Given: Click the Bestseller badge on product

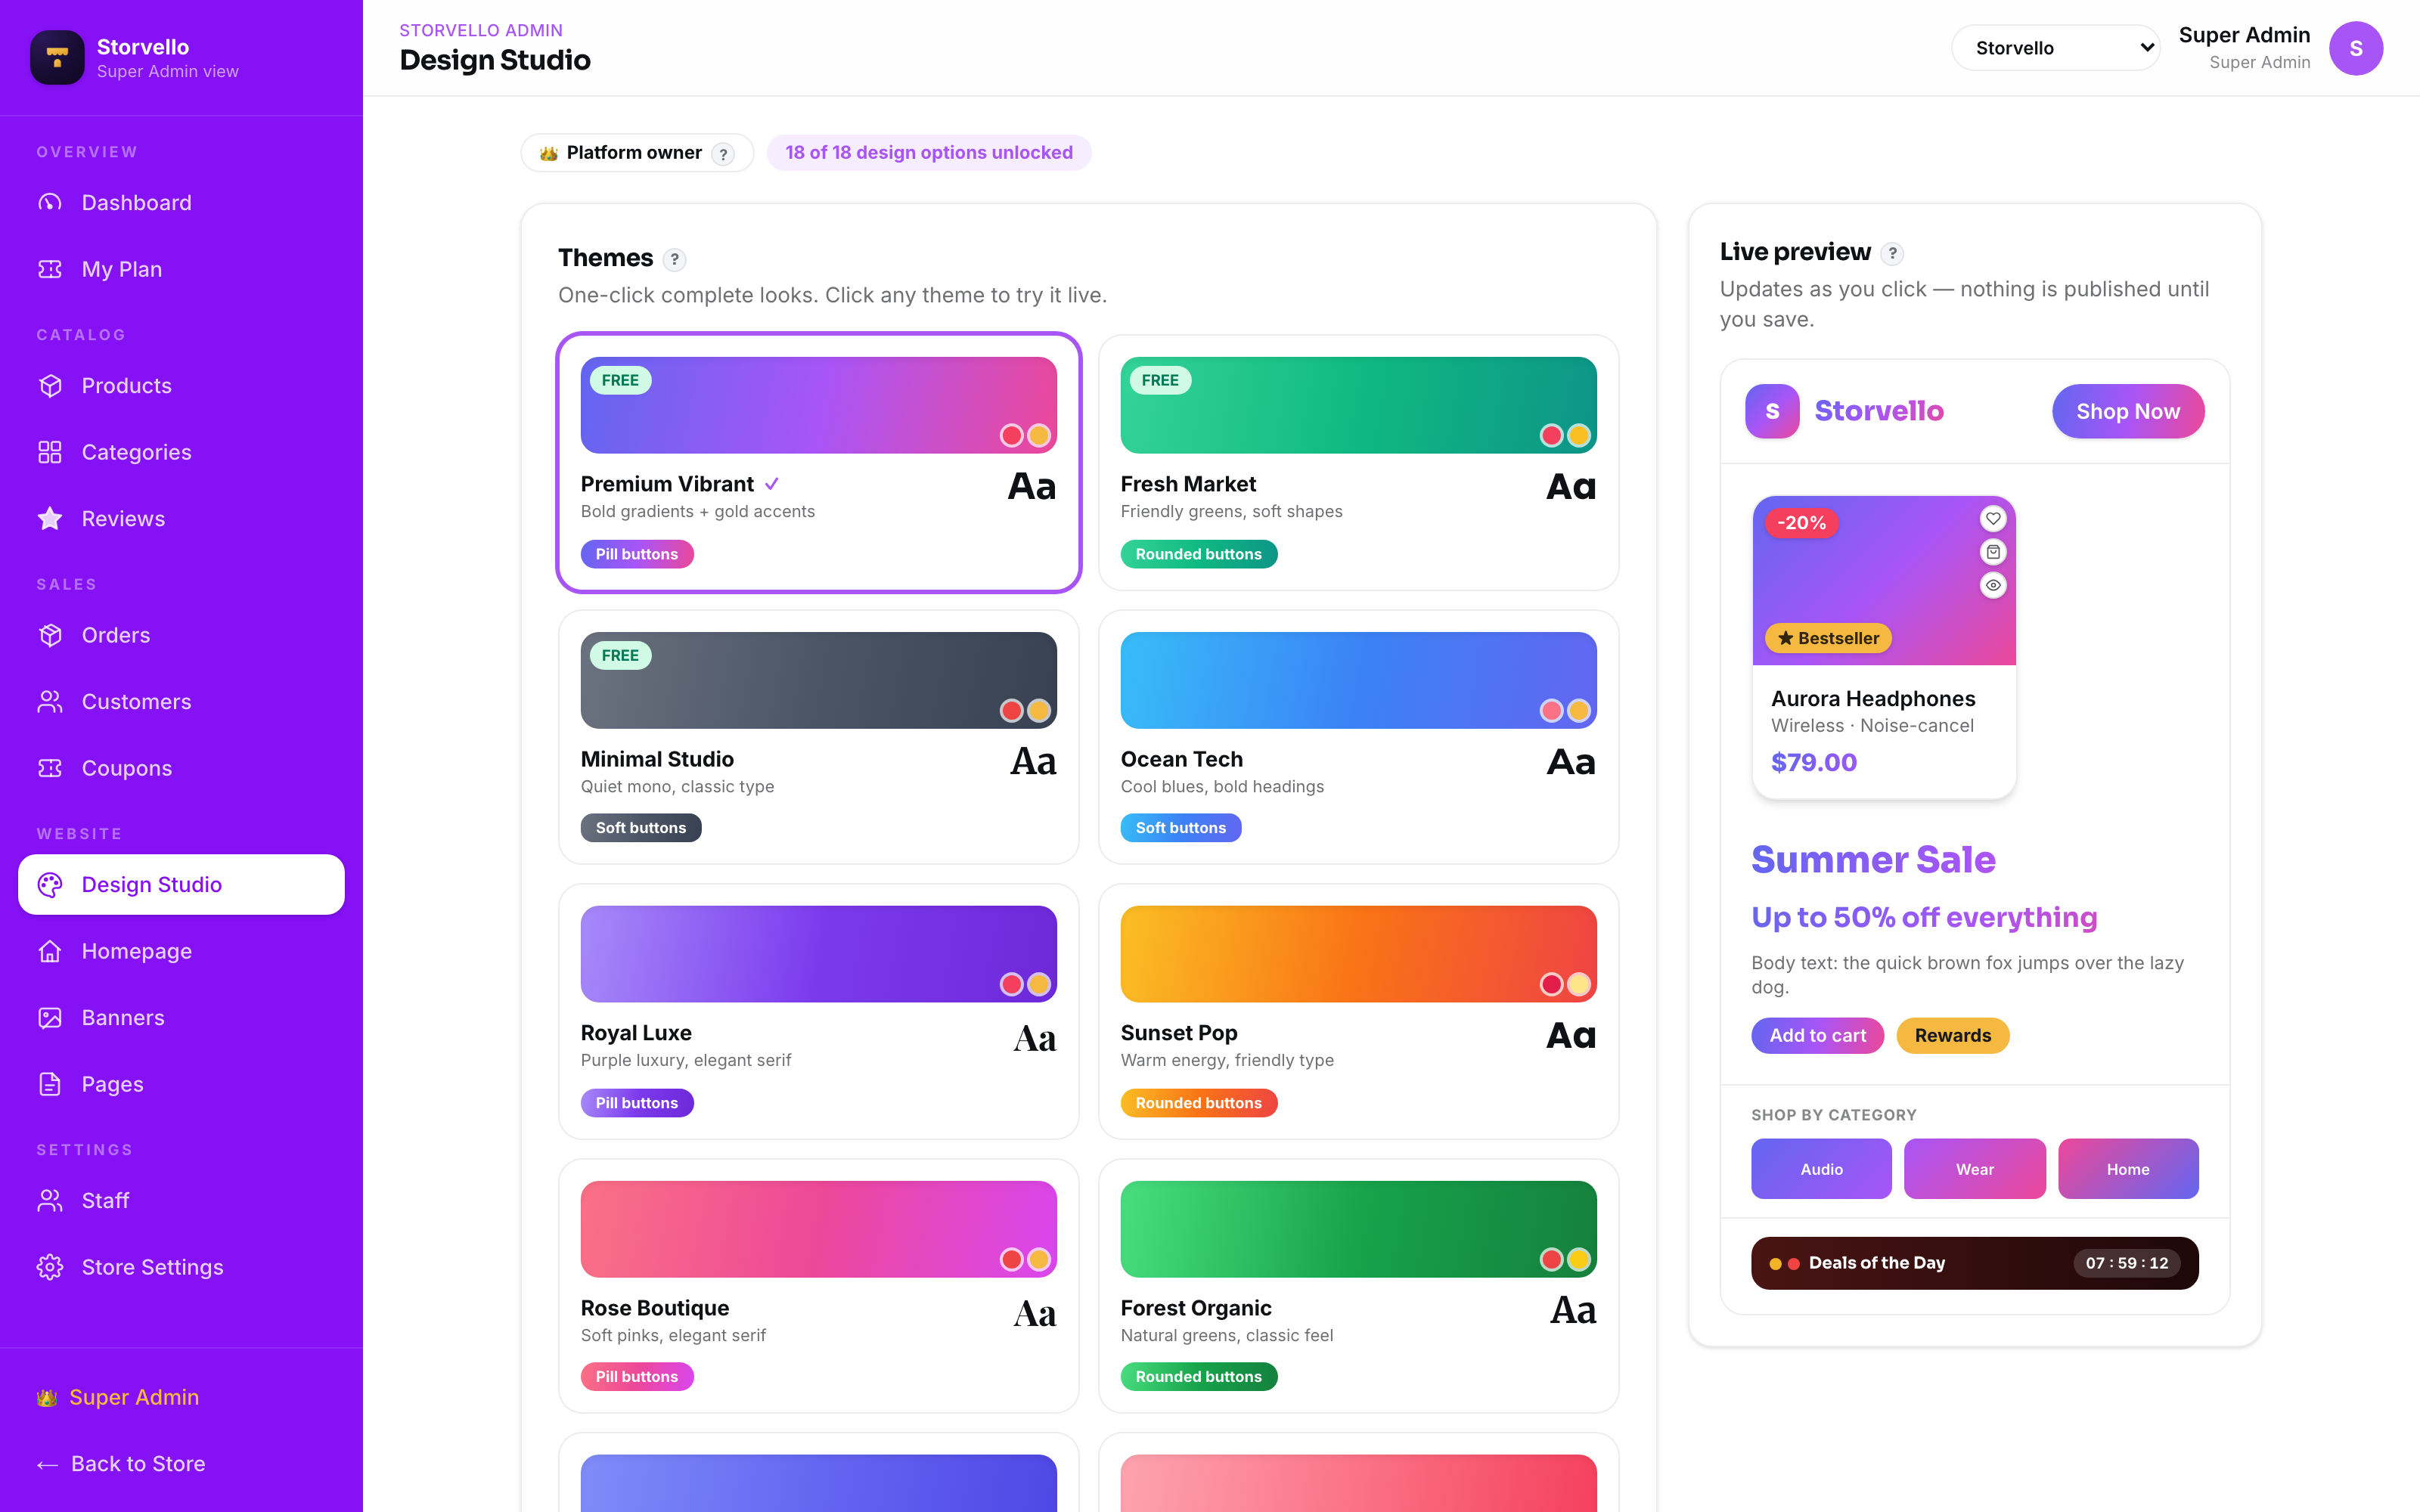Looking at the screenshot, I should tap(1828, 638).
